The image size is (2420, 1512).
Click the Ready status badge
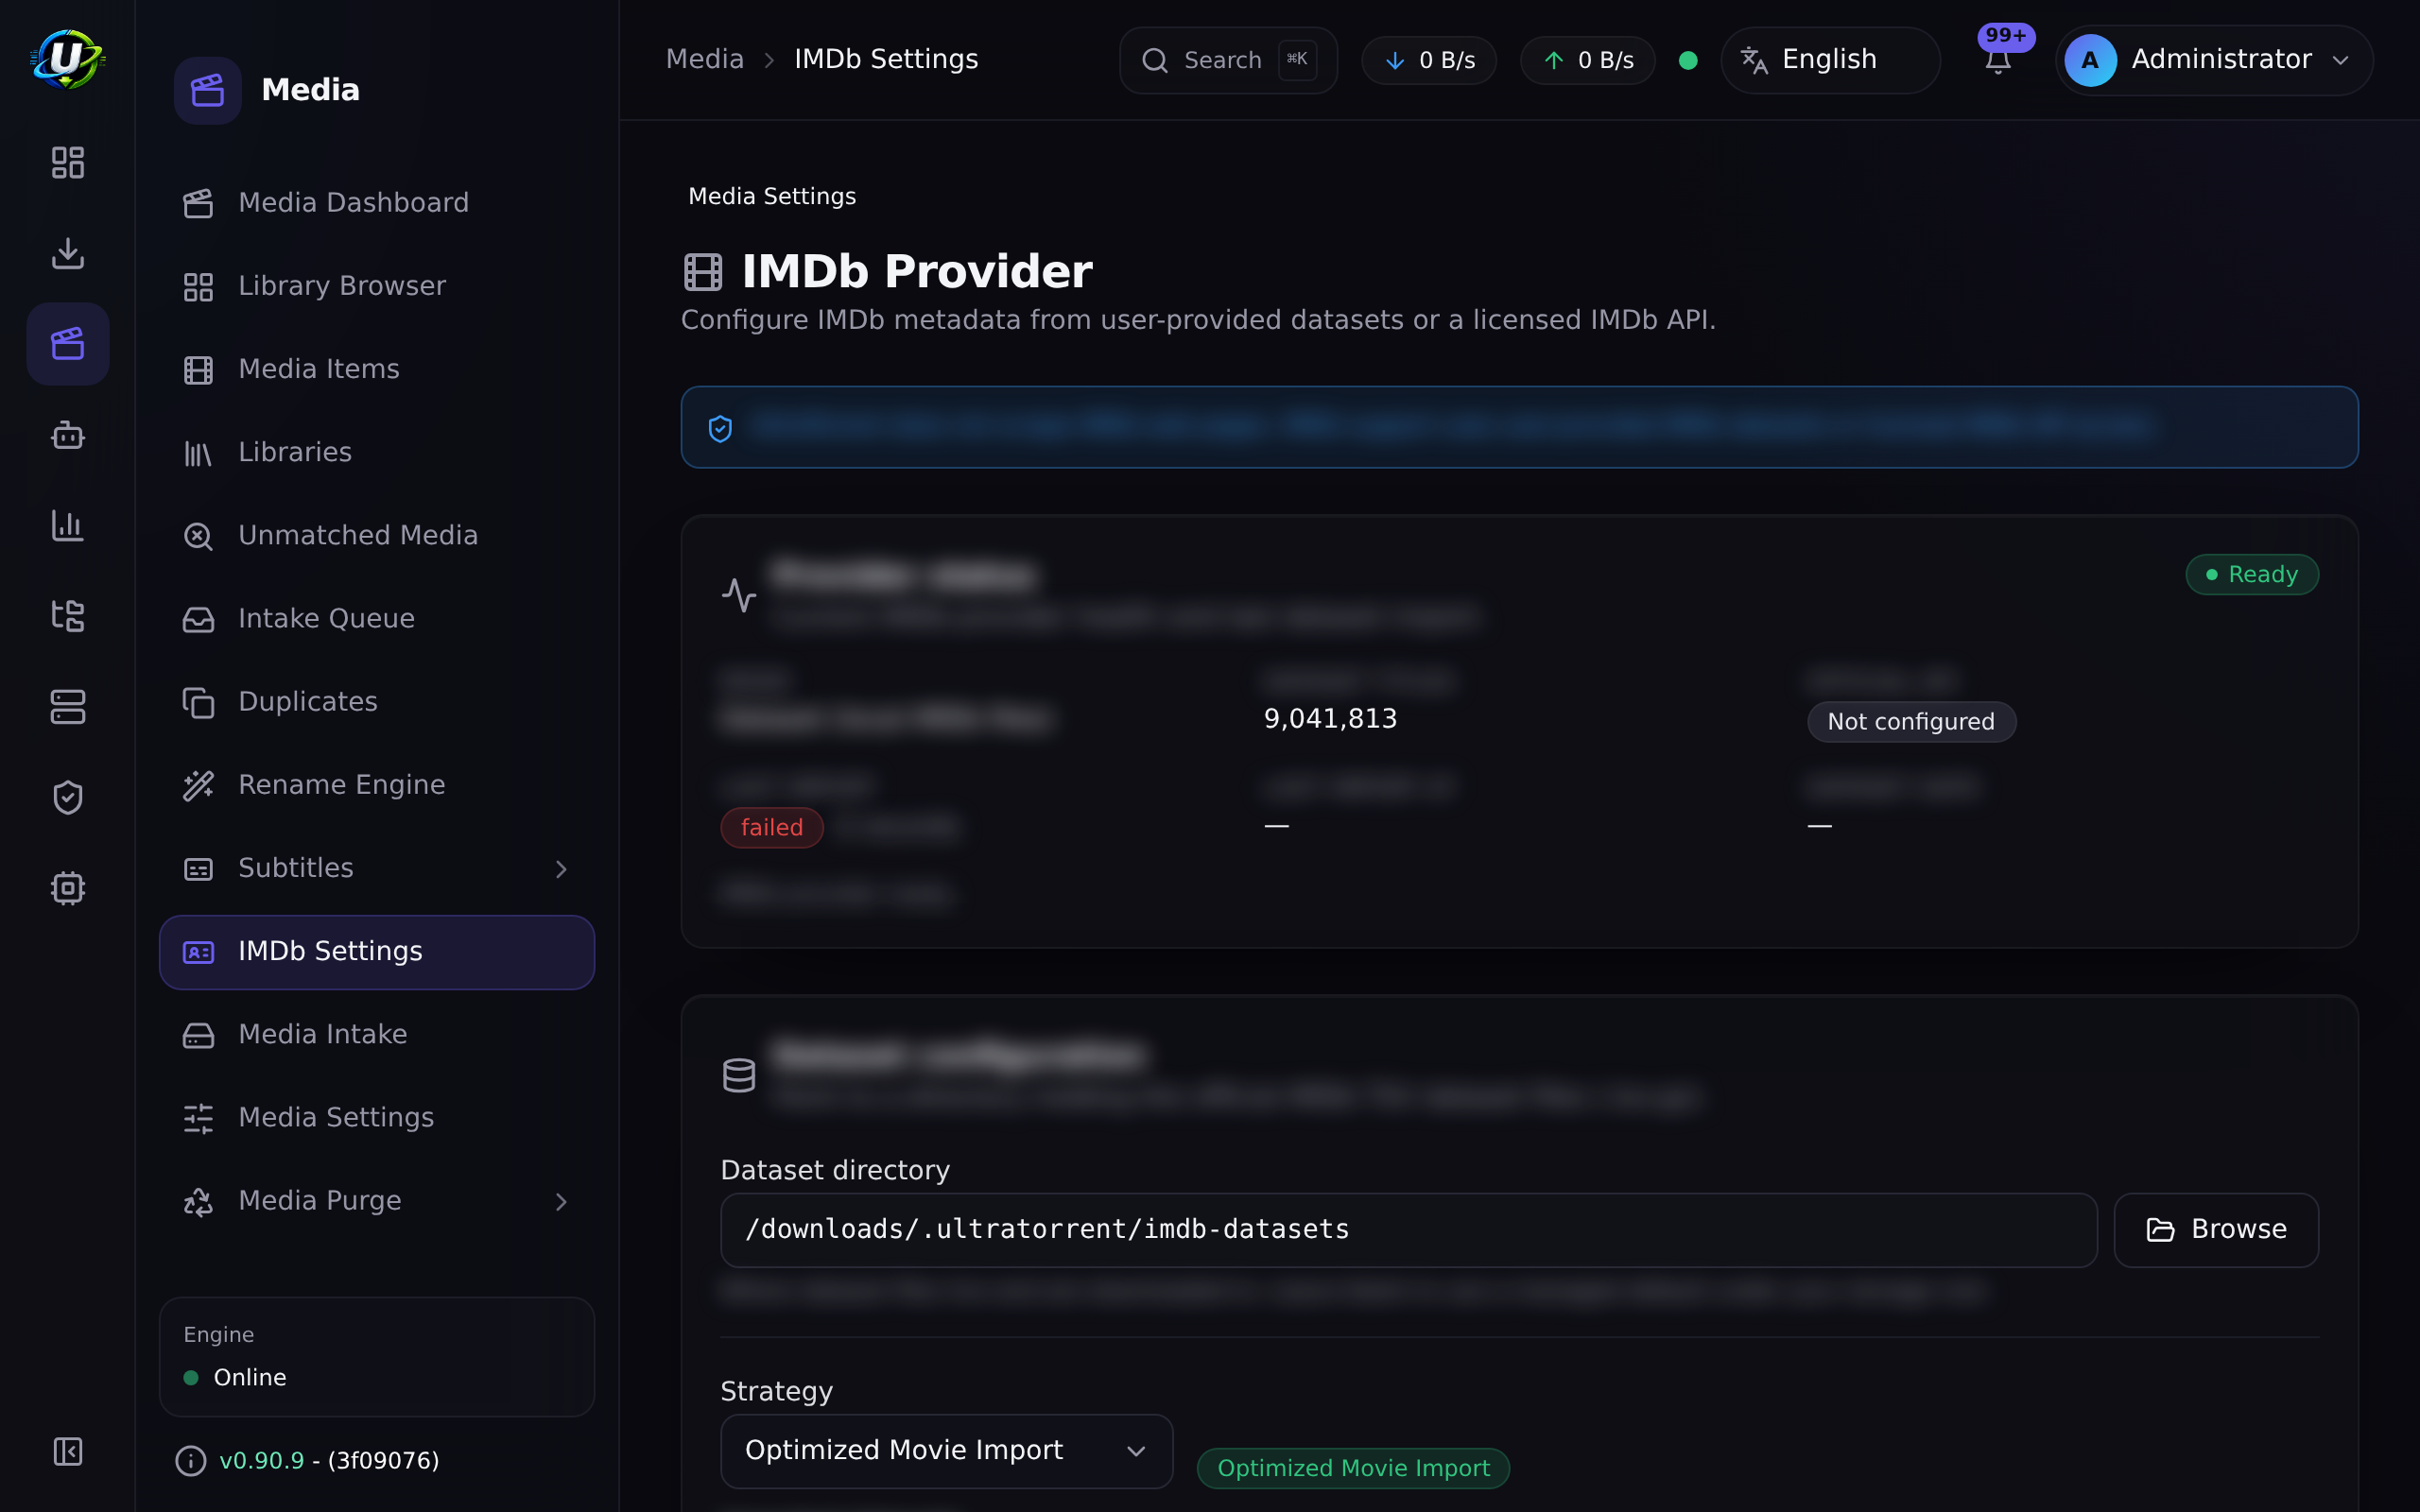(2251, 574)
